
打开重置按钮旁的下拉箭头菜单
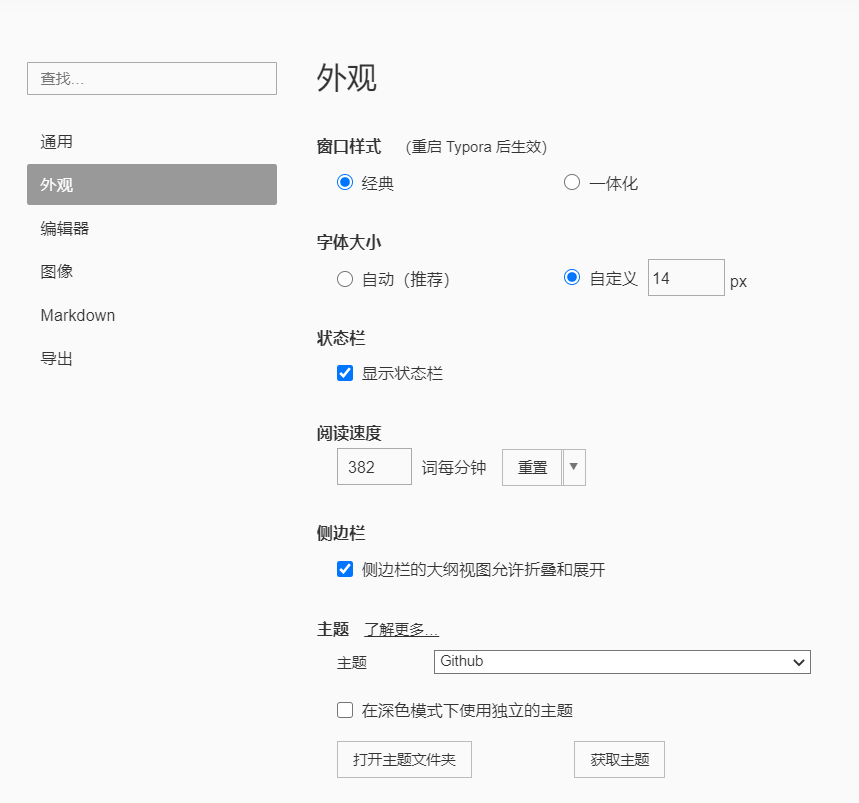574,466
